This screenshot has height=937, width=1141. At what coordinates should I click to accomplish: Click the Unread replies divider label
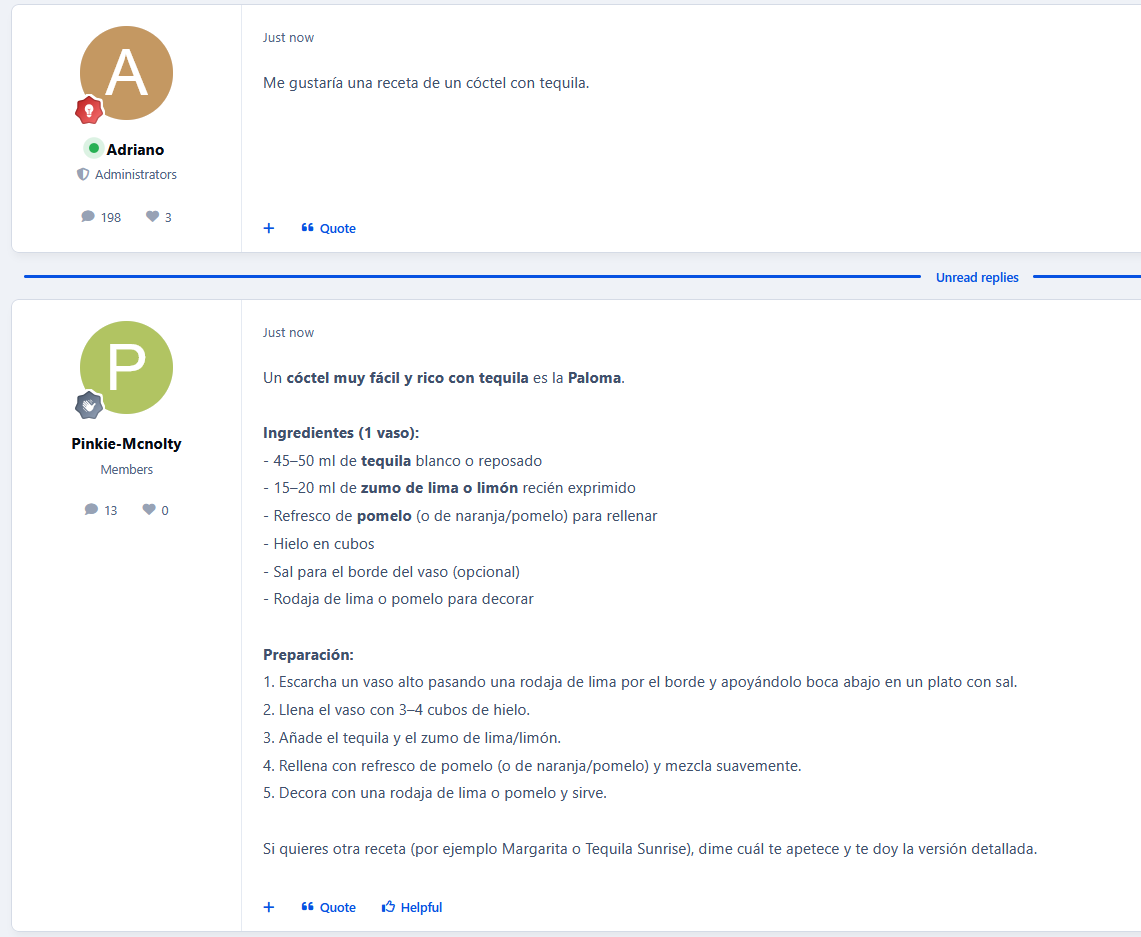click(977, 278)
